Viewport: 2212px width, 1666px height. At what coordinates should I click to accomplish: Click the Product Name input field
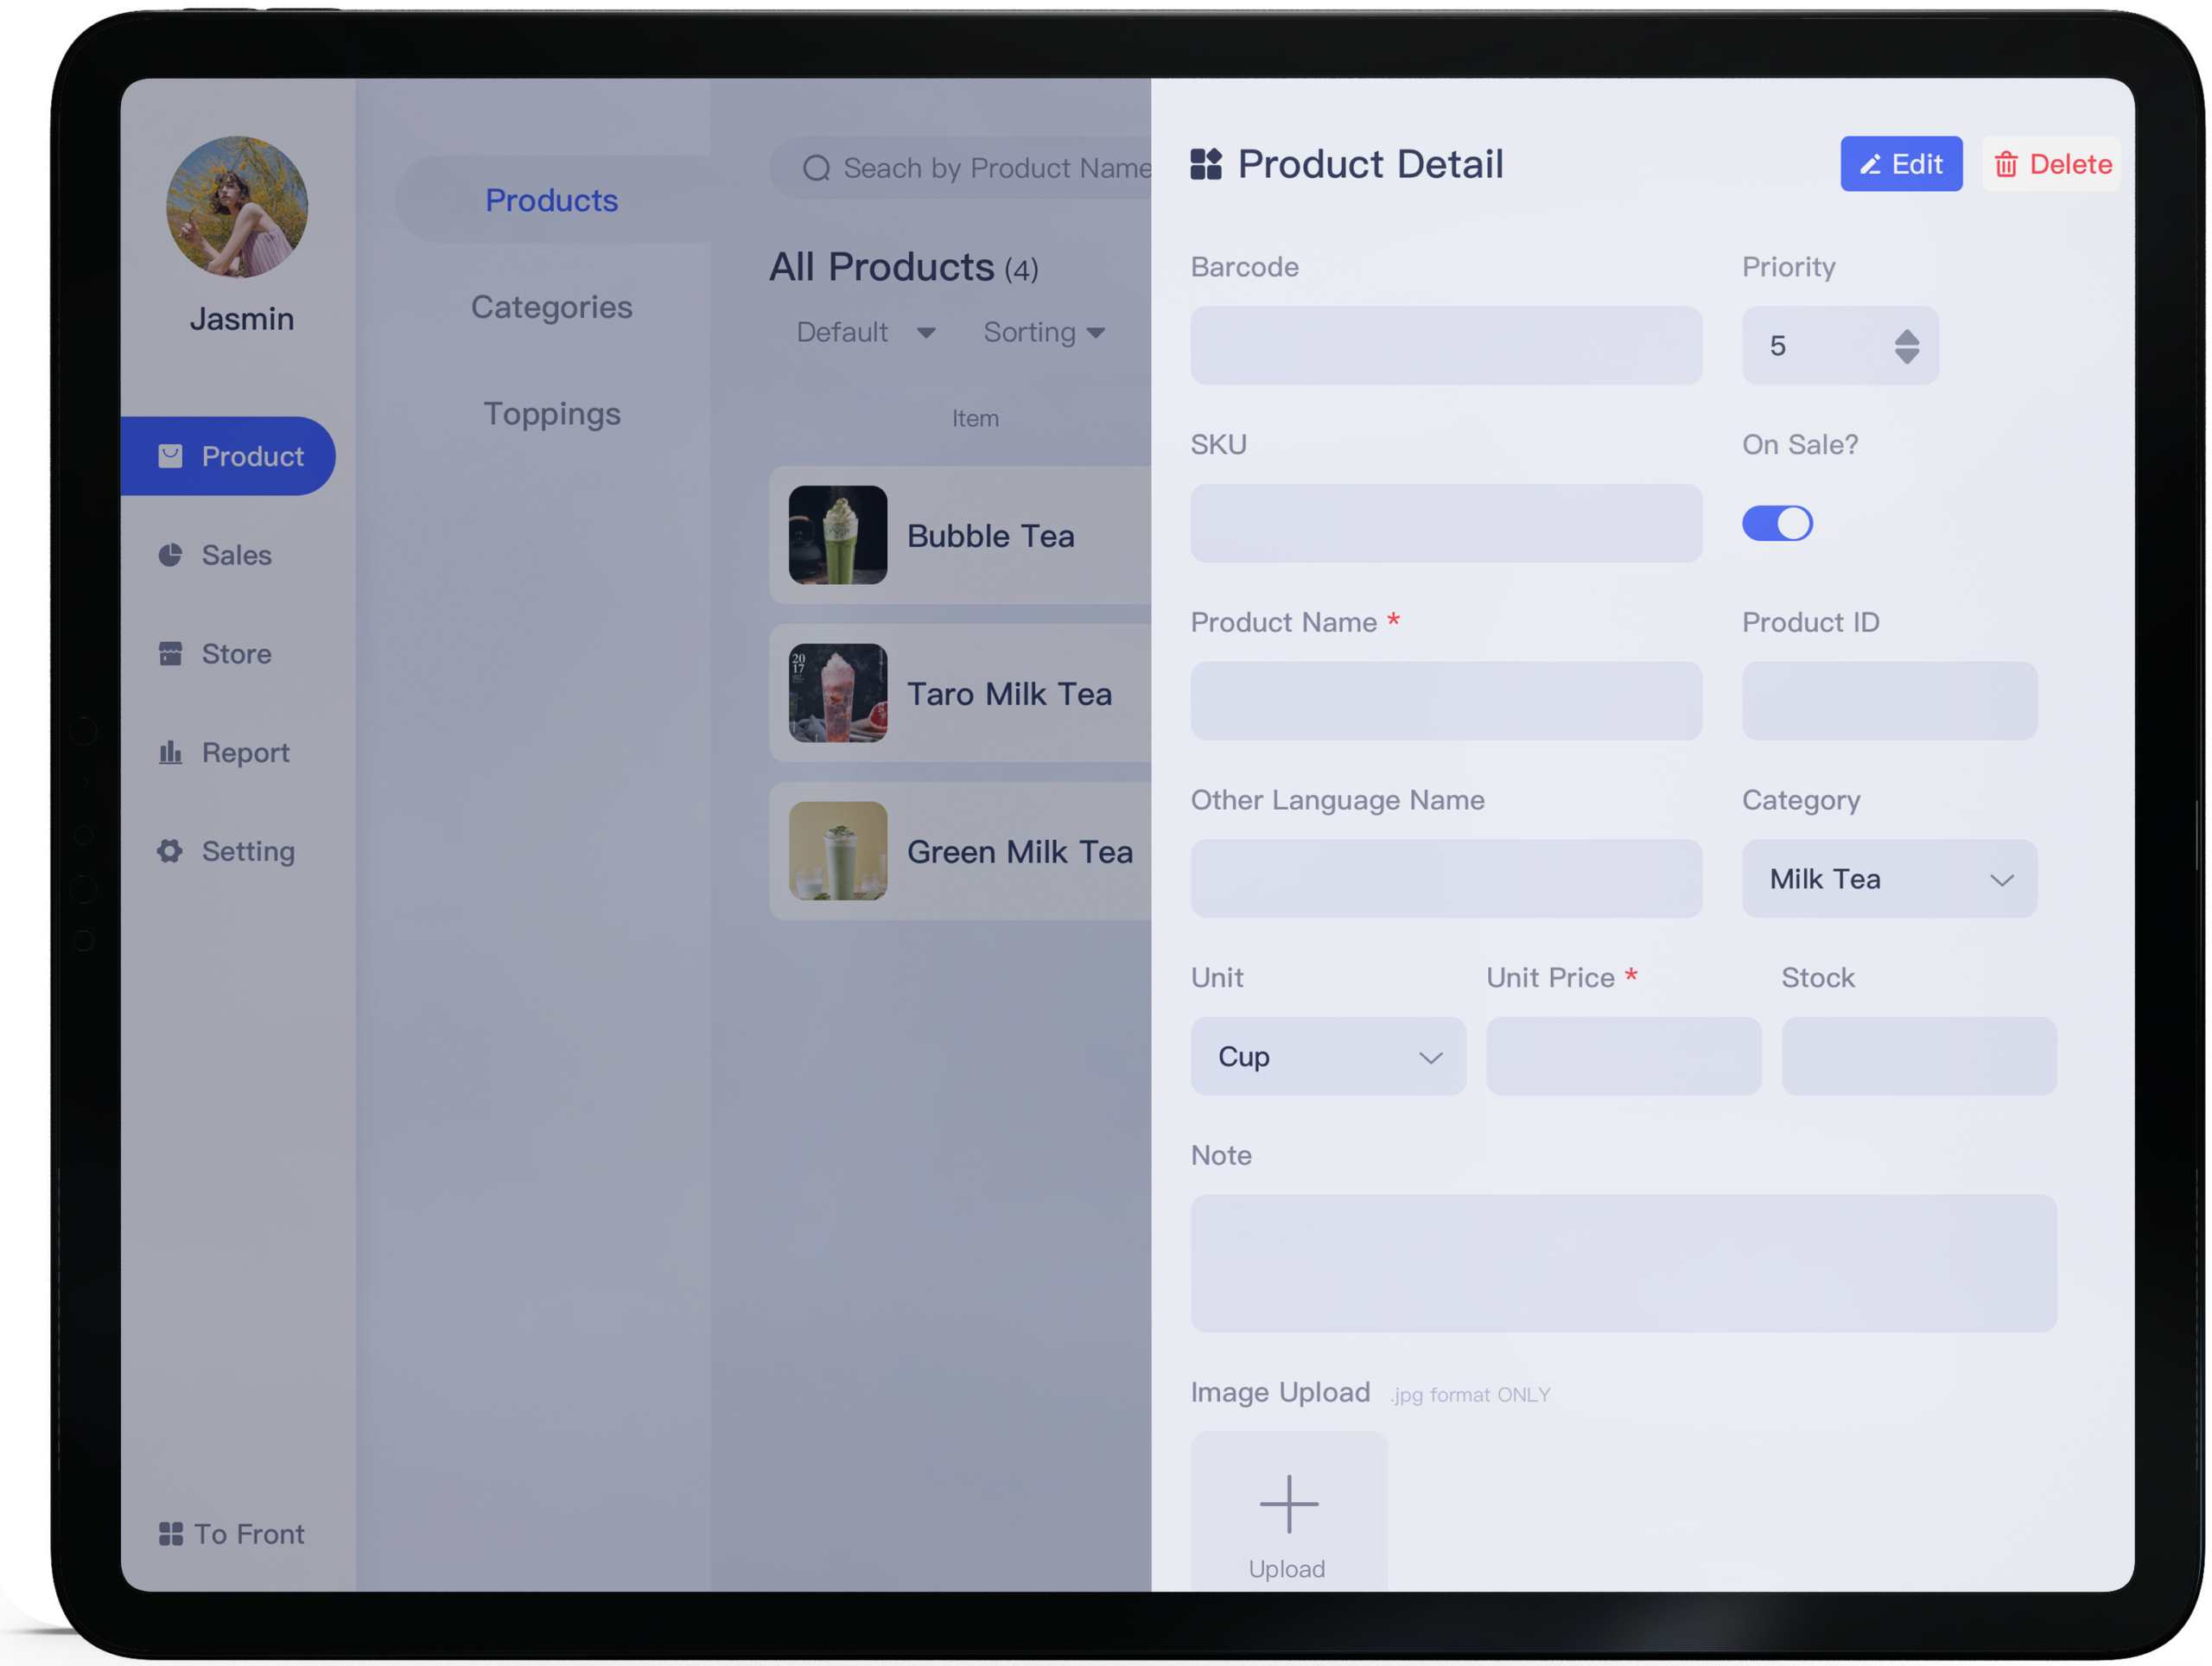[x=1445, y=701]
